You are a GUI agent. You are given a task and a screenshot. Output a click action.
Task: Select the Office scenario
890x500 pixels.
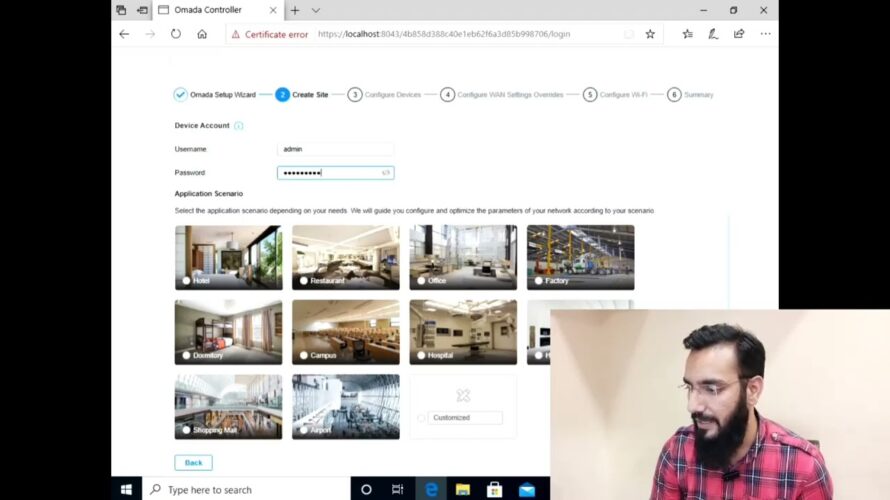click(463, 258)
